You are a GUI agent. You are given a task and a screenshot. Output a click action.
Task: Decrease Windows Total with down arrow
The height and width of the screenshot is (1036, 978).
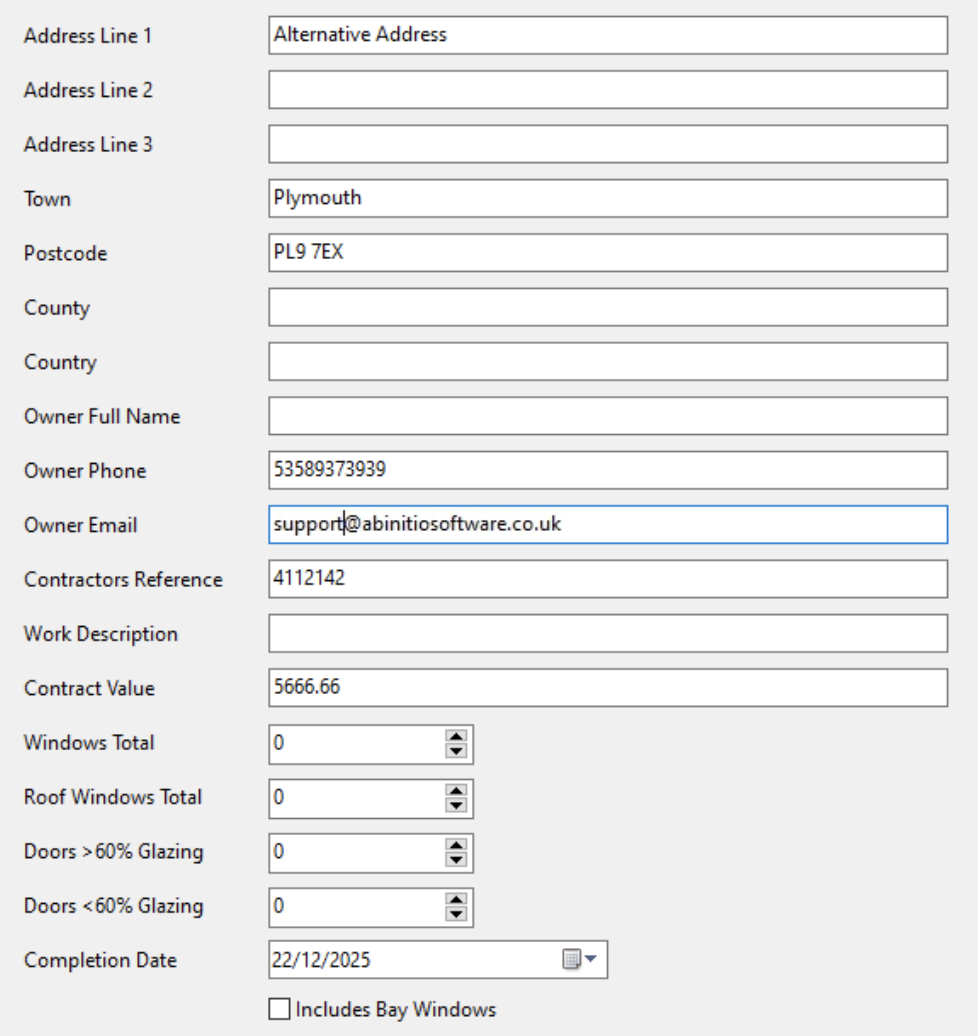pyautogui.click(x=457, y=750)
